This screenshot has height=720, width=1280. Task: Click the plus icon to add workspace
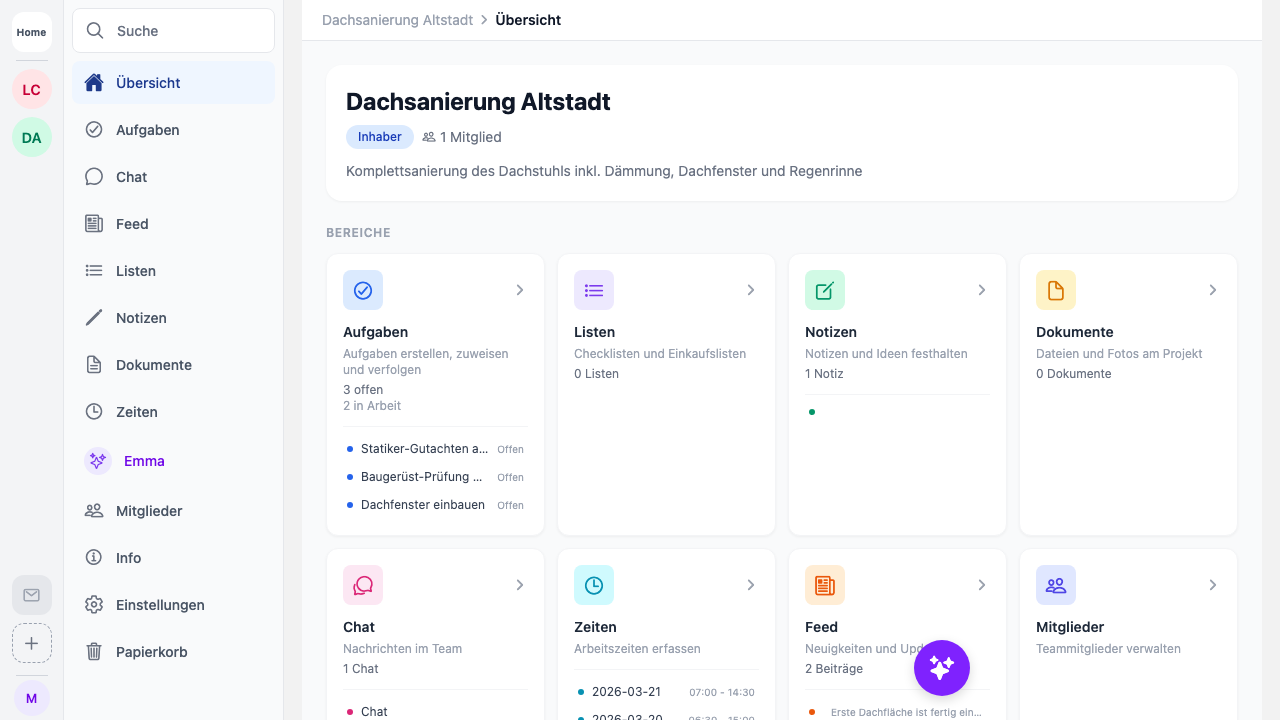pyautogui.click(x=31, y=643)
